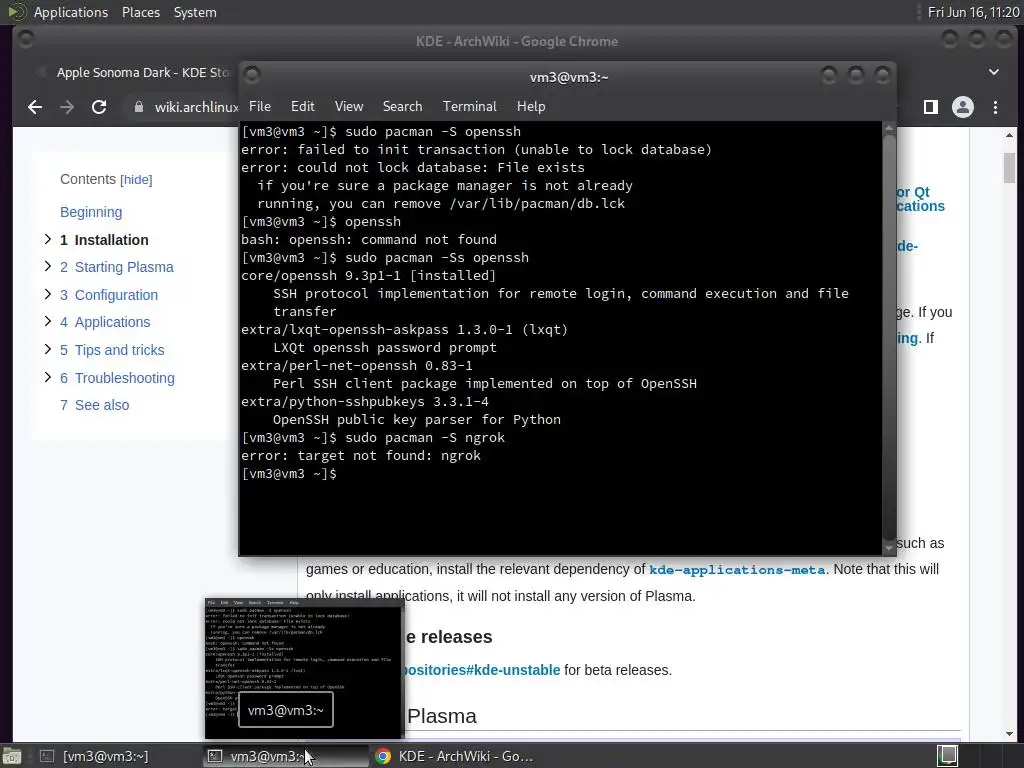Expand the Starting Plasma section chevron
Viewport: 1024px width, 768px height.
coord(48,266)
